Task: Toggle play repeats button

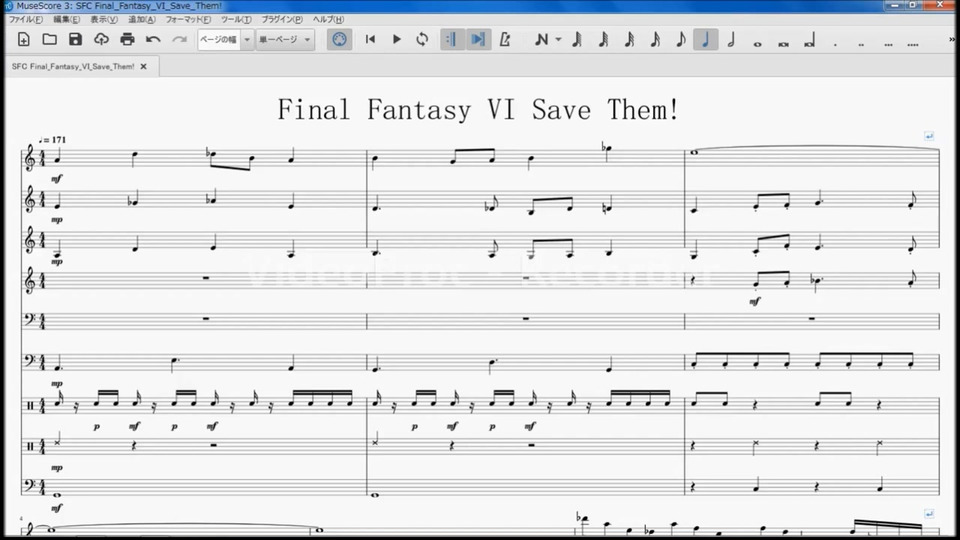Action: [451, 40]
